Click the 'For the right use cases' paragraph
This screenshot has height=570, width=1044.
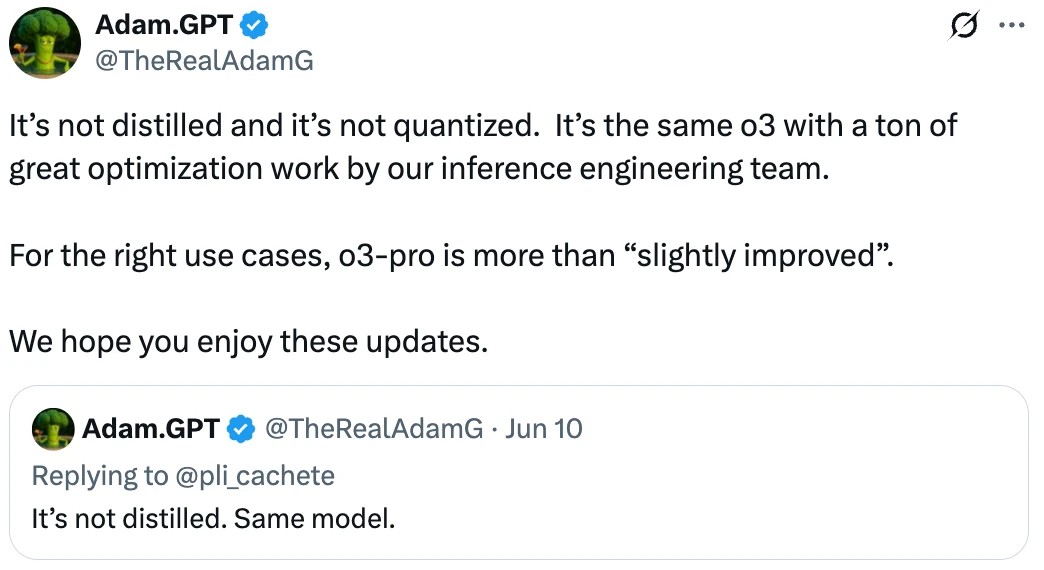tap(451, 256)
